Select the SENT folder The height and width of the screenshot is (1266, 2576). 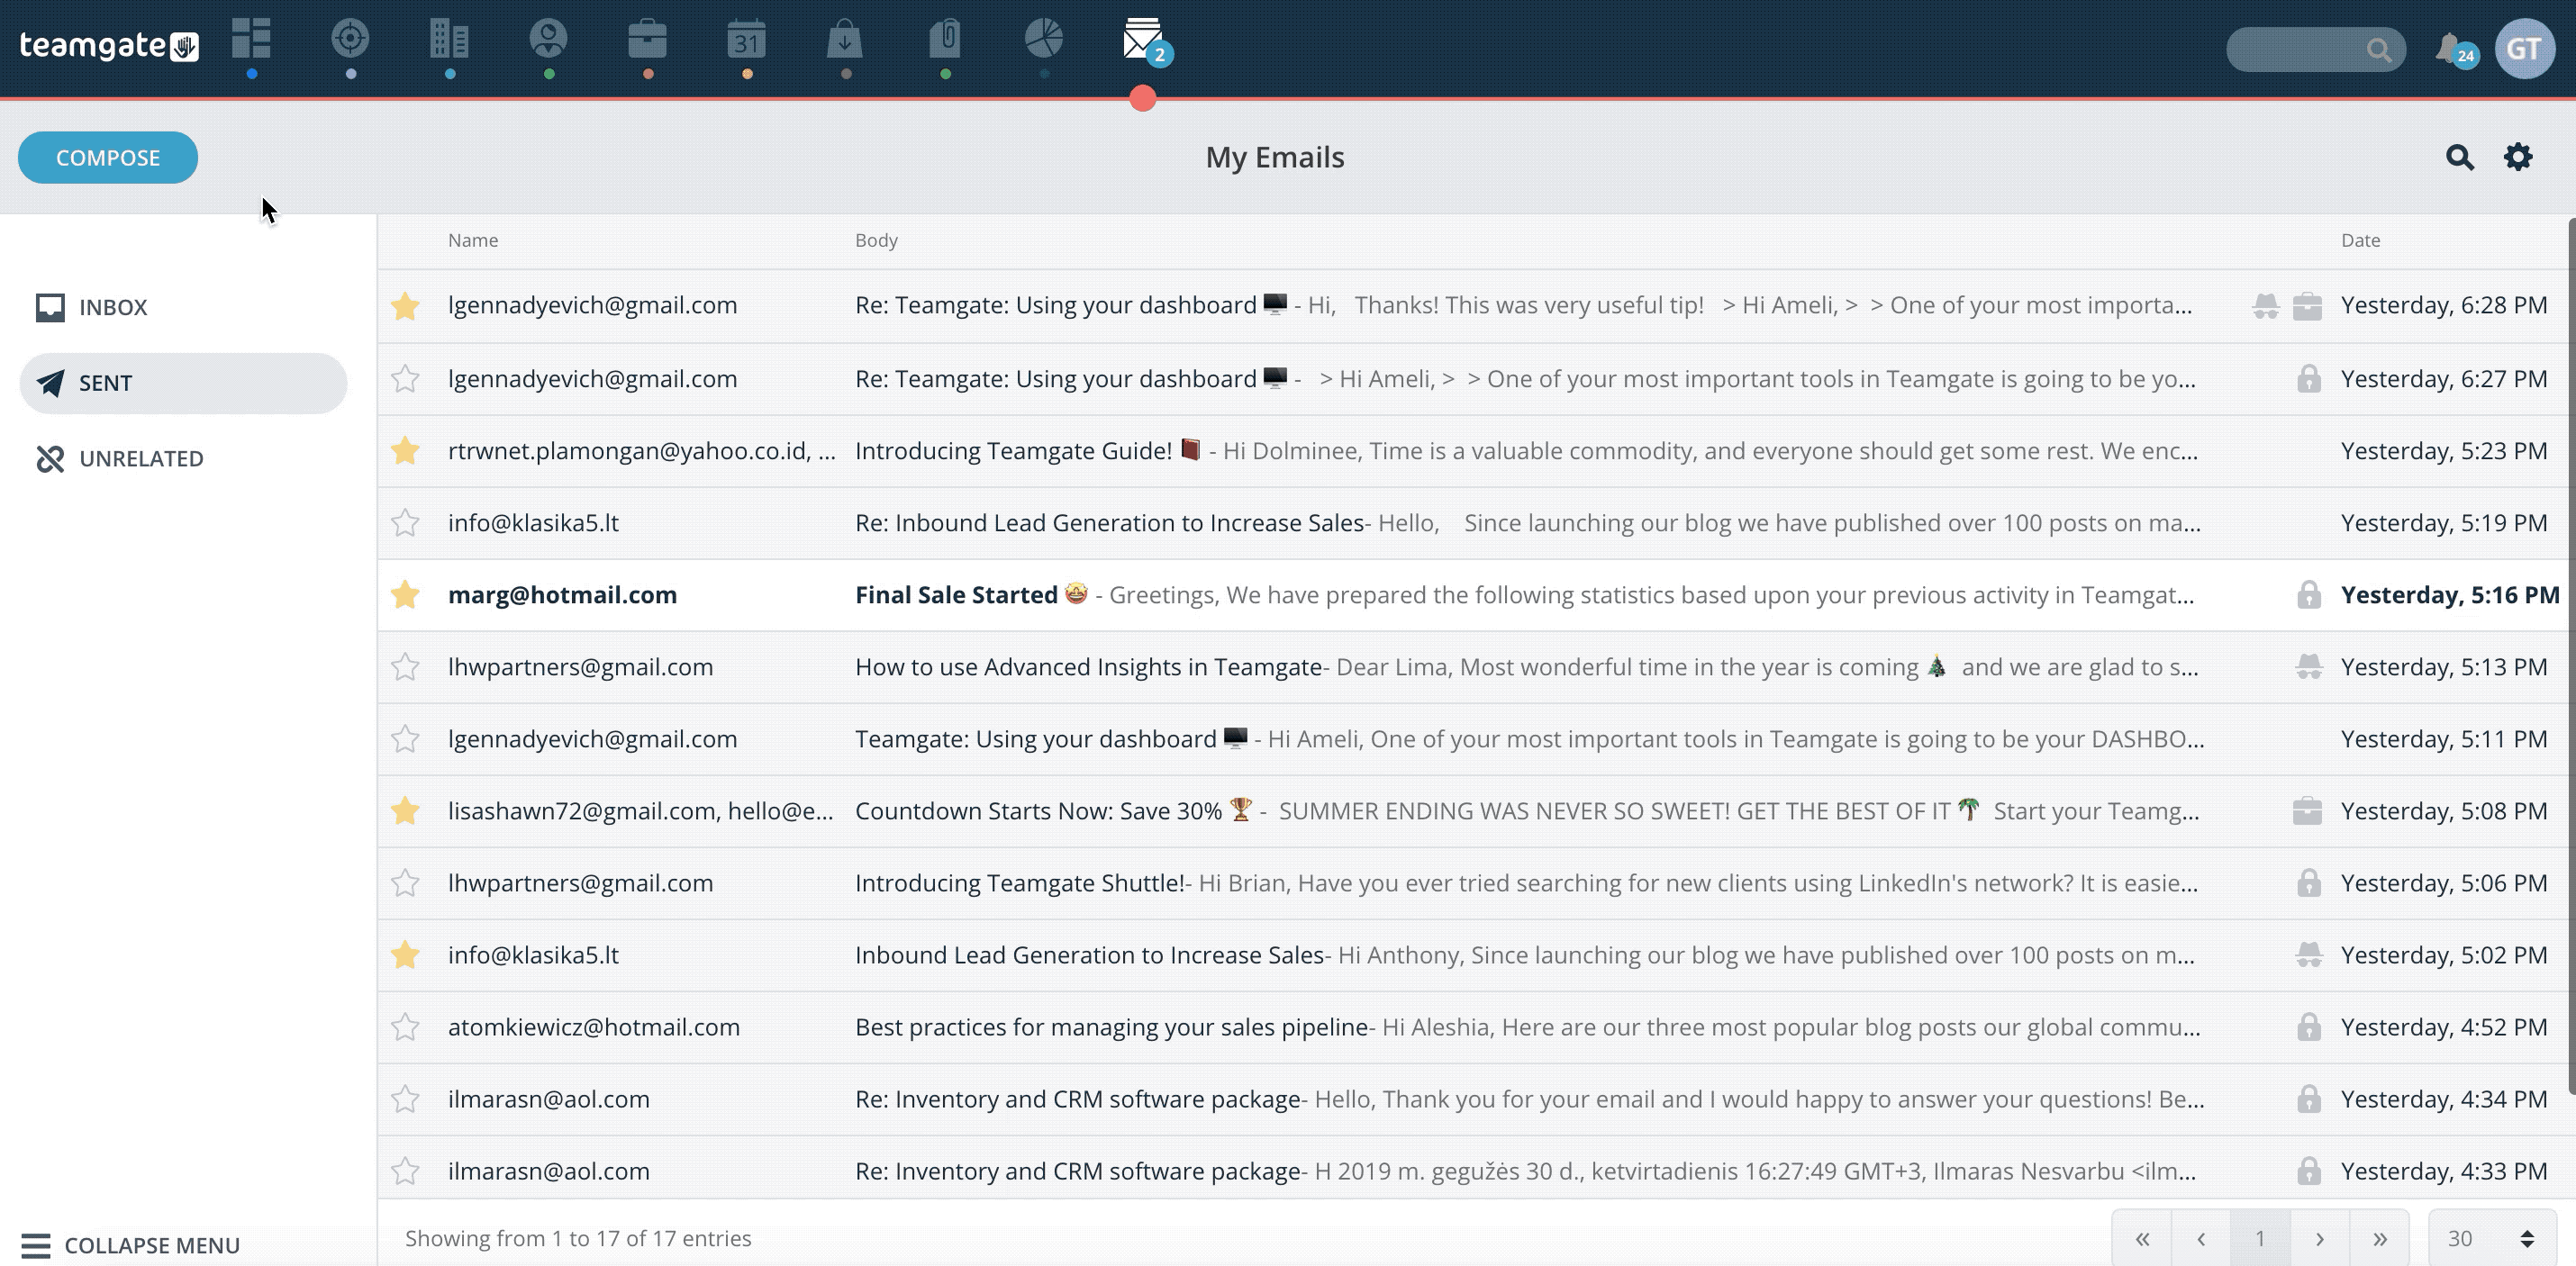pyautogui.click(x=183, y=383)
